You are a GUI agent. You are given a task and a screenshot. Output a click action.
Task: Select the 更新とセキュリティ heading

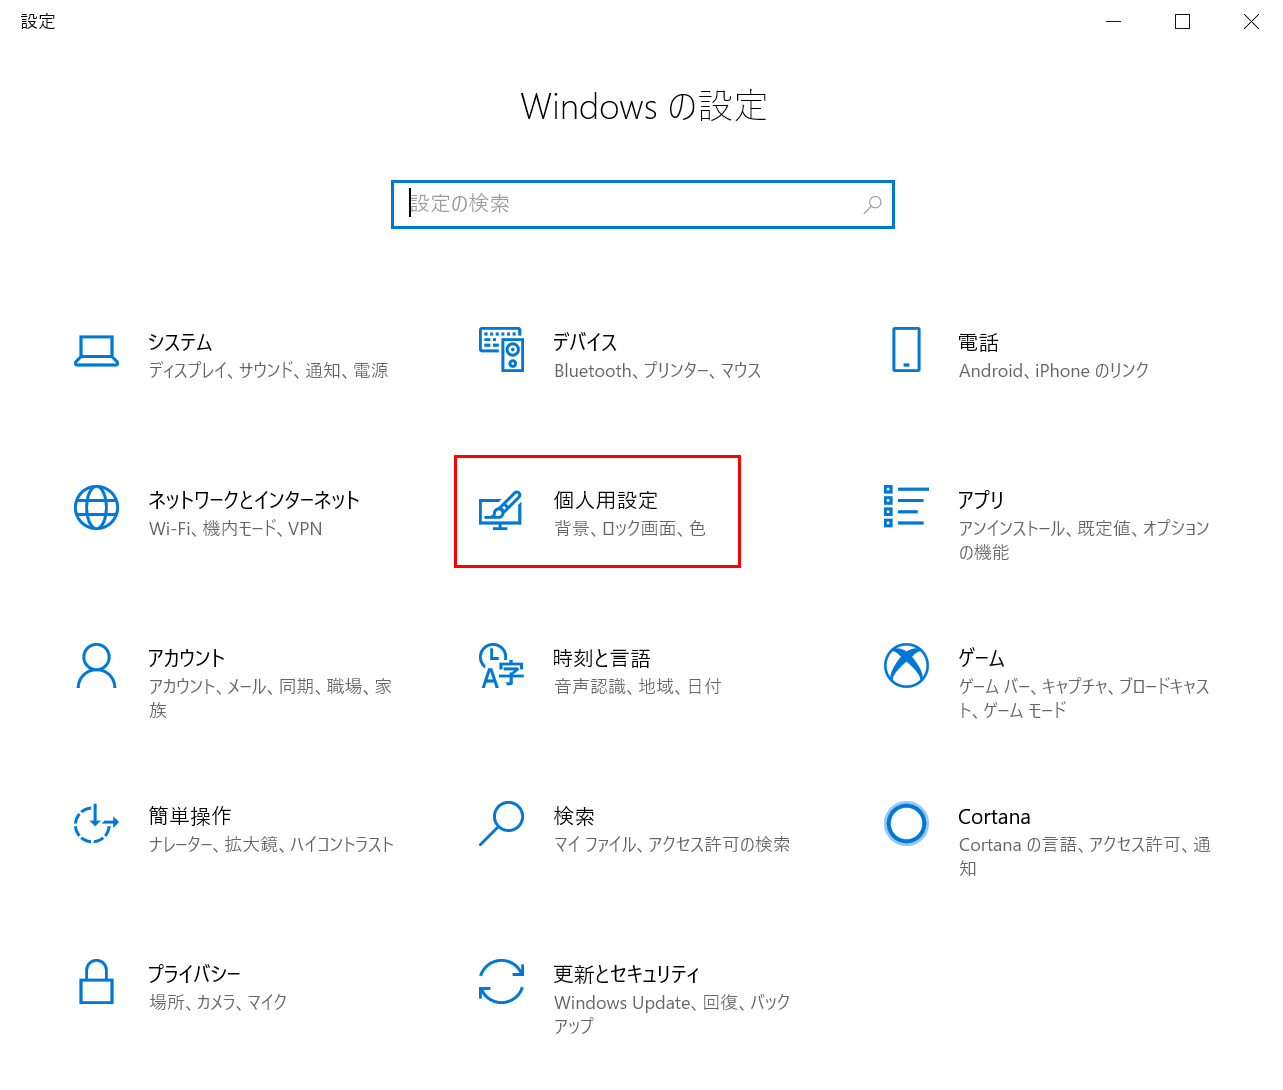(627, 973)
